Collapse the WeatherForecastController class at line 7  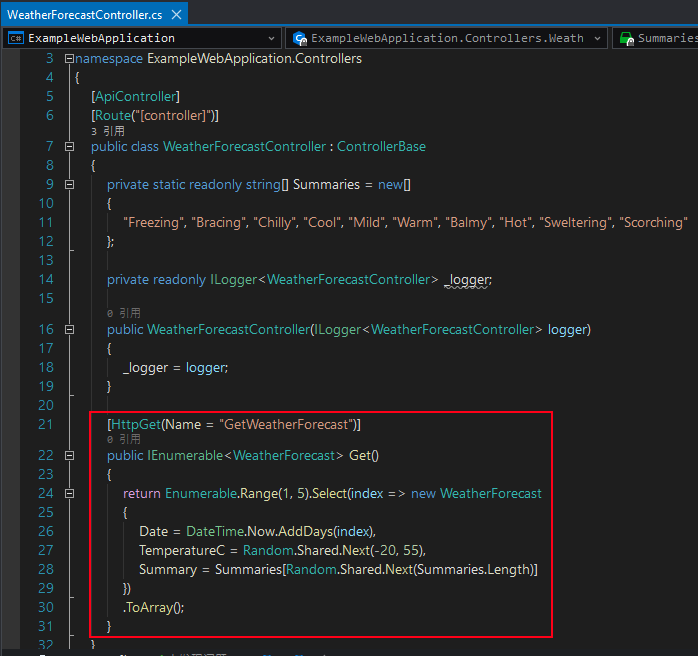pyautogui.click(x=69, y=146)
